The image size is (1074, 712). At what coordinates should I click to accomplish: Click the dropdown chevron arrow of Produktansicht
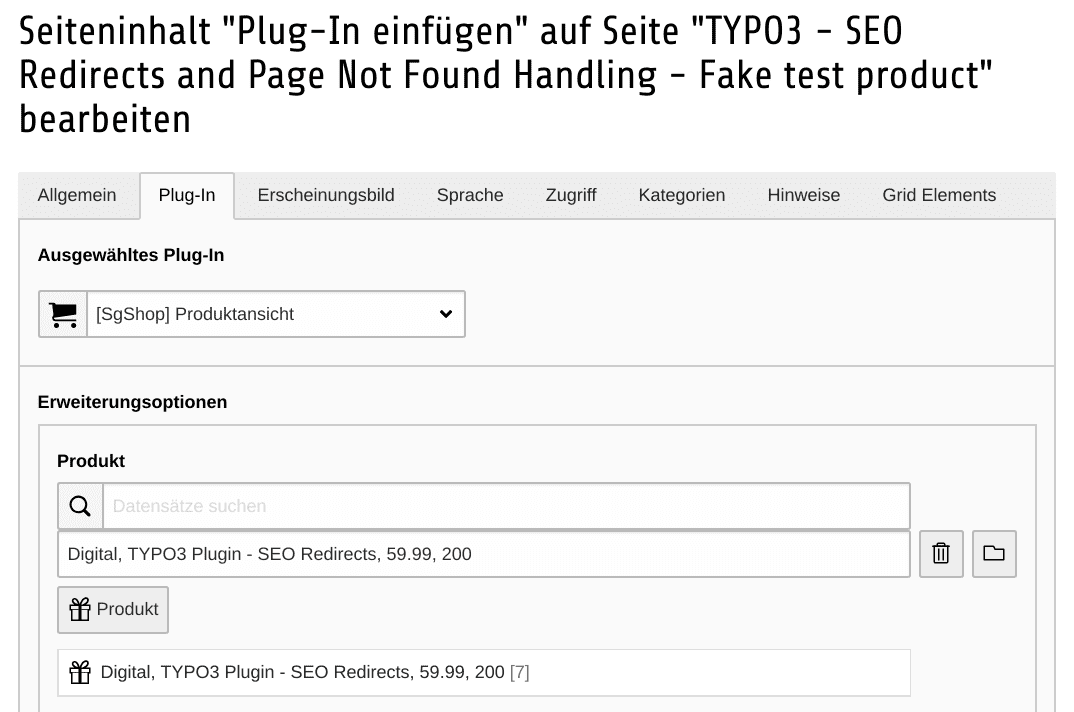(x=446, y=314)
